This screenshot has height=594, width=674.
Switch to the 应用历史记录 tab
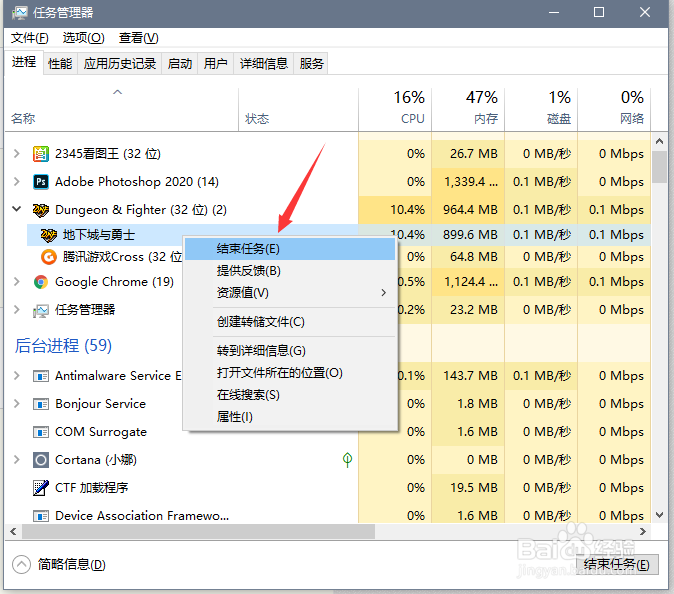pos(119,64)
